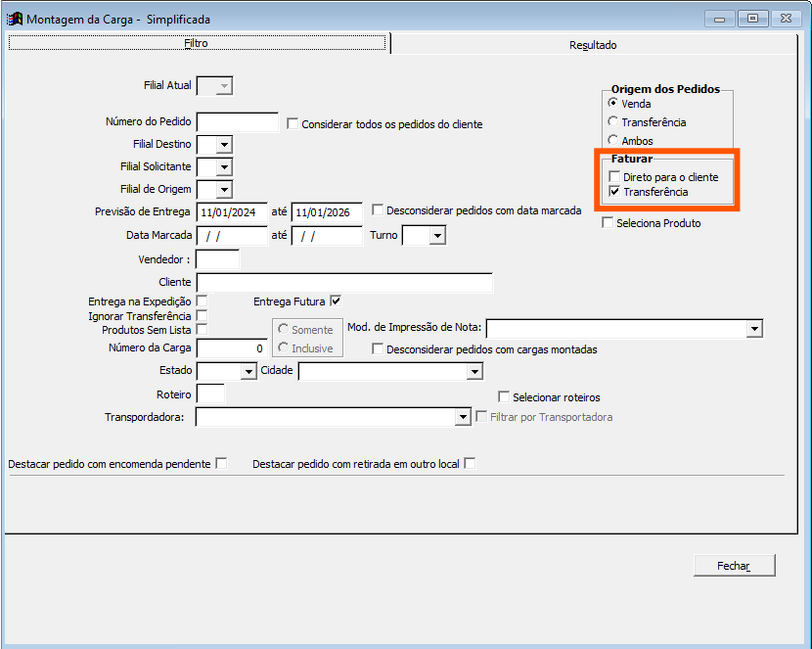812x649 pixels.
Task: Switch to the Resultado tab
Action: click(x=593, y=45)
